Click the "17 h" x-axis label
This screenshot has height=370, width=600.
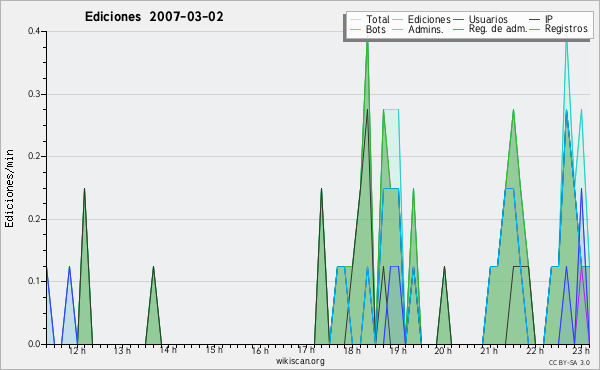tap(306, 350)
